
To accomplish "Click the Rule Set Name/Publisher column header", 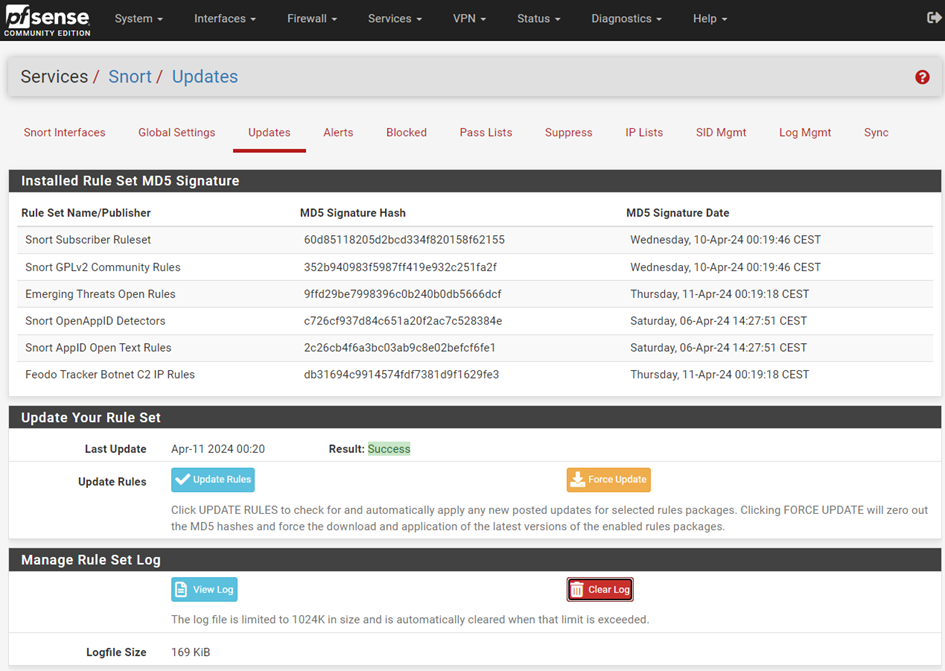I will [x=86, y=213].
